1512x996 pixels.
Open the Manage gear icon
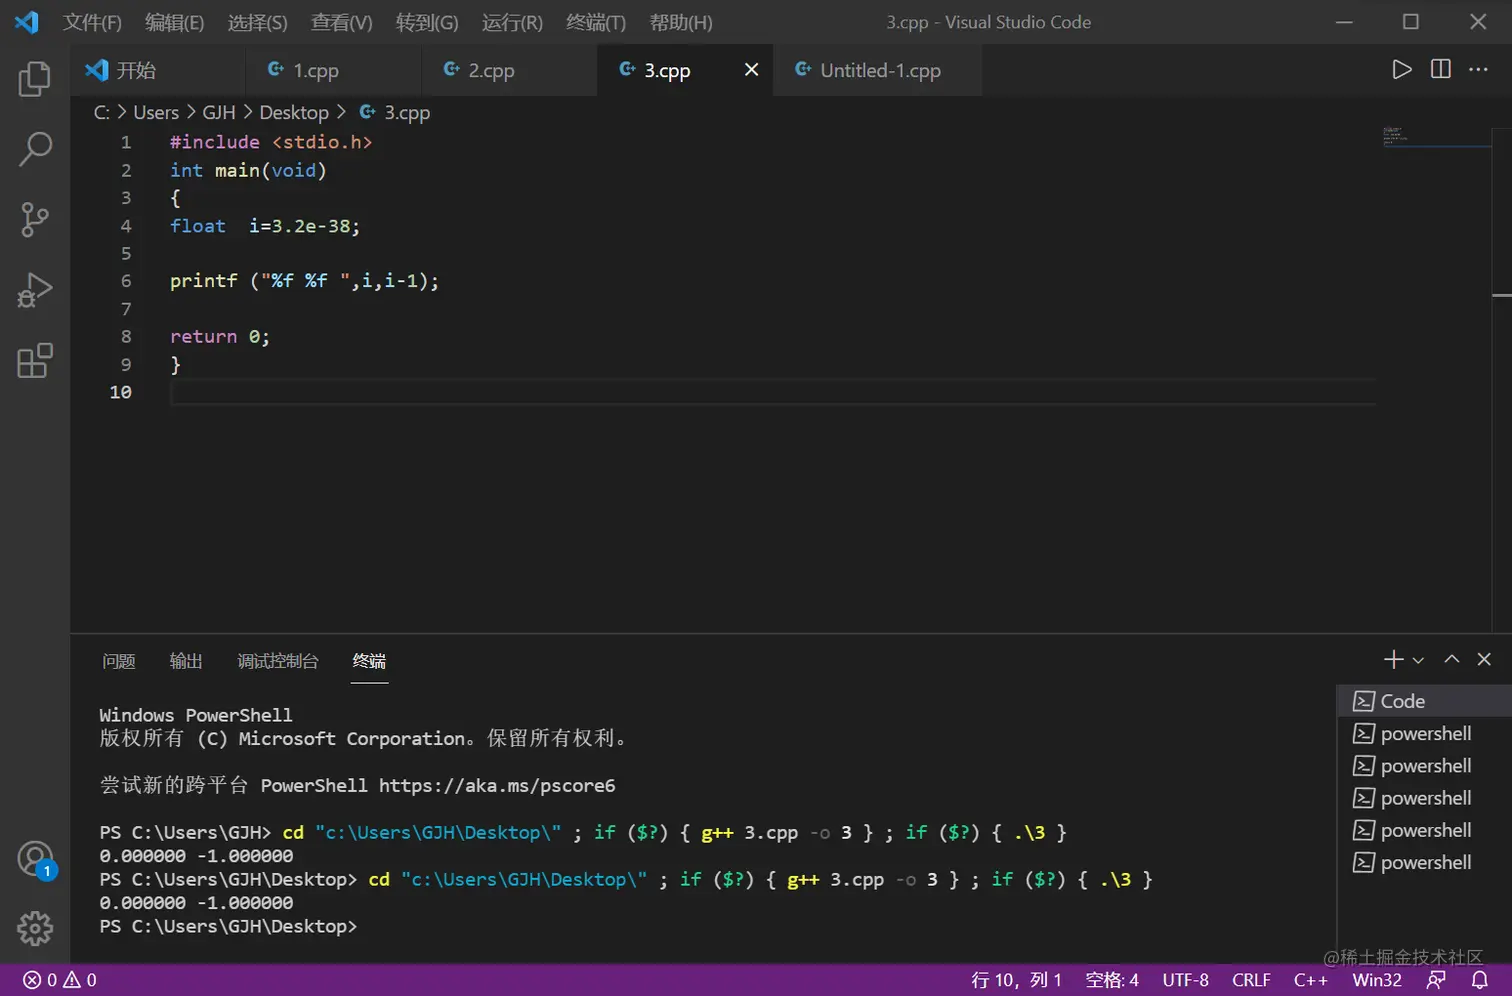[35, 928]
